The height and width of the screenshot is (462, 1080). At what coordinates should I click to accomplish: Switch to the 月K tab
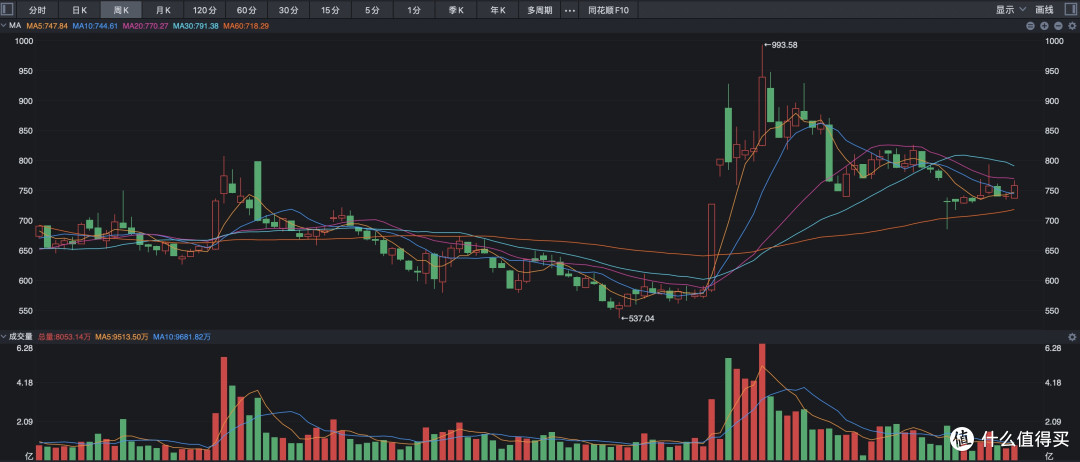coord(163,10)
